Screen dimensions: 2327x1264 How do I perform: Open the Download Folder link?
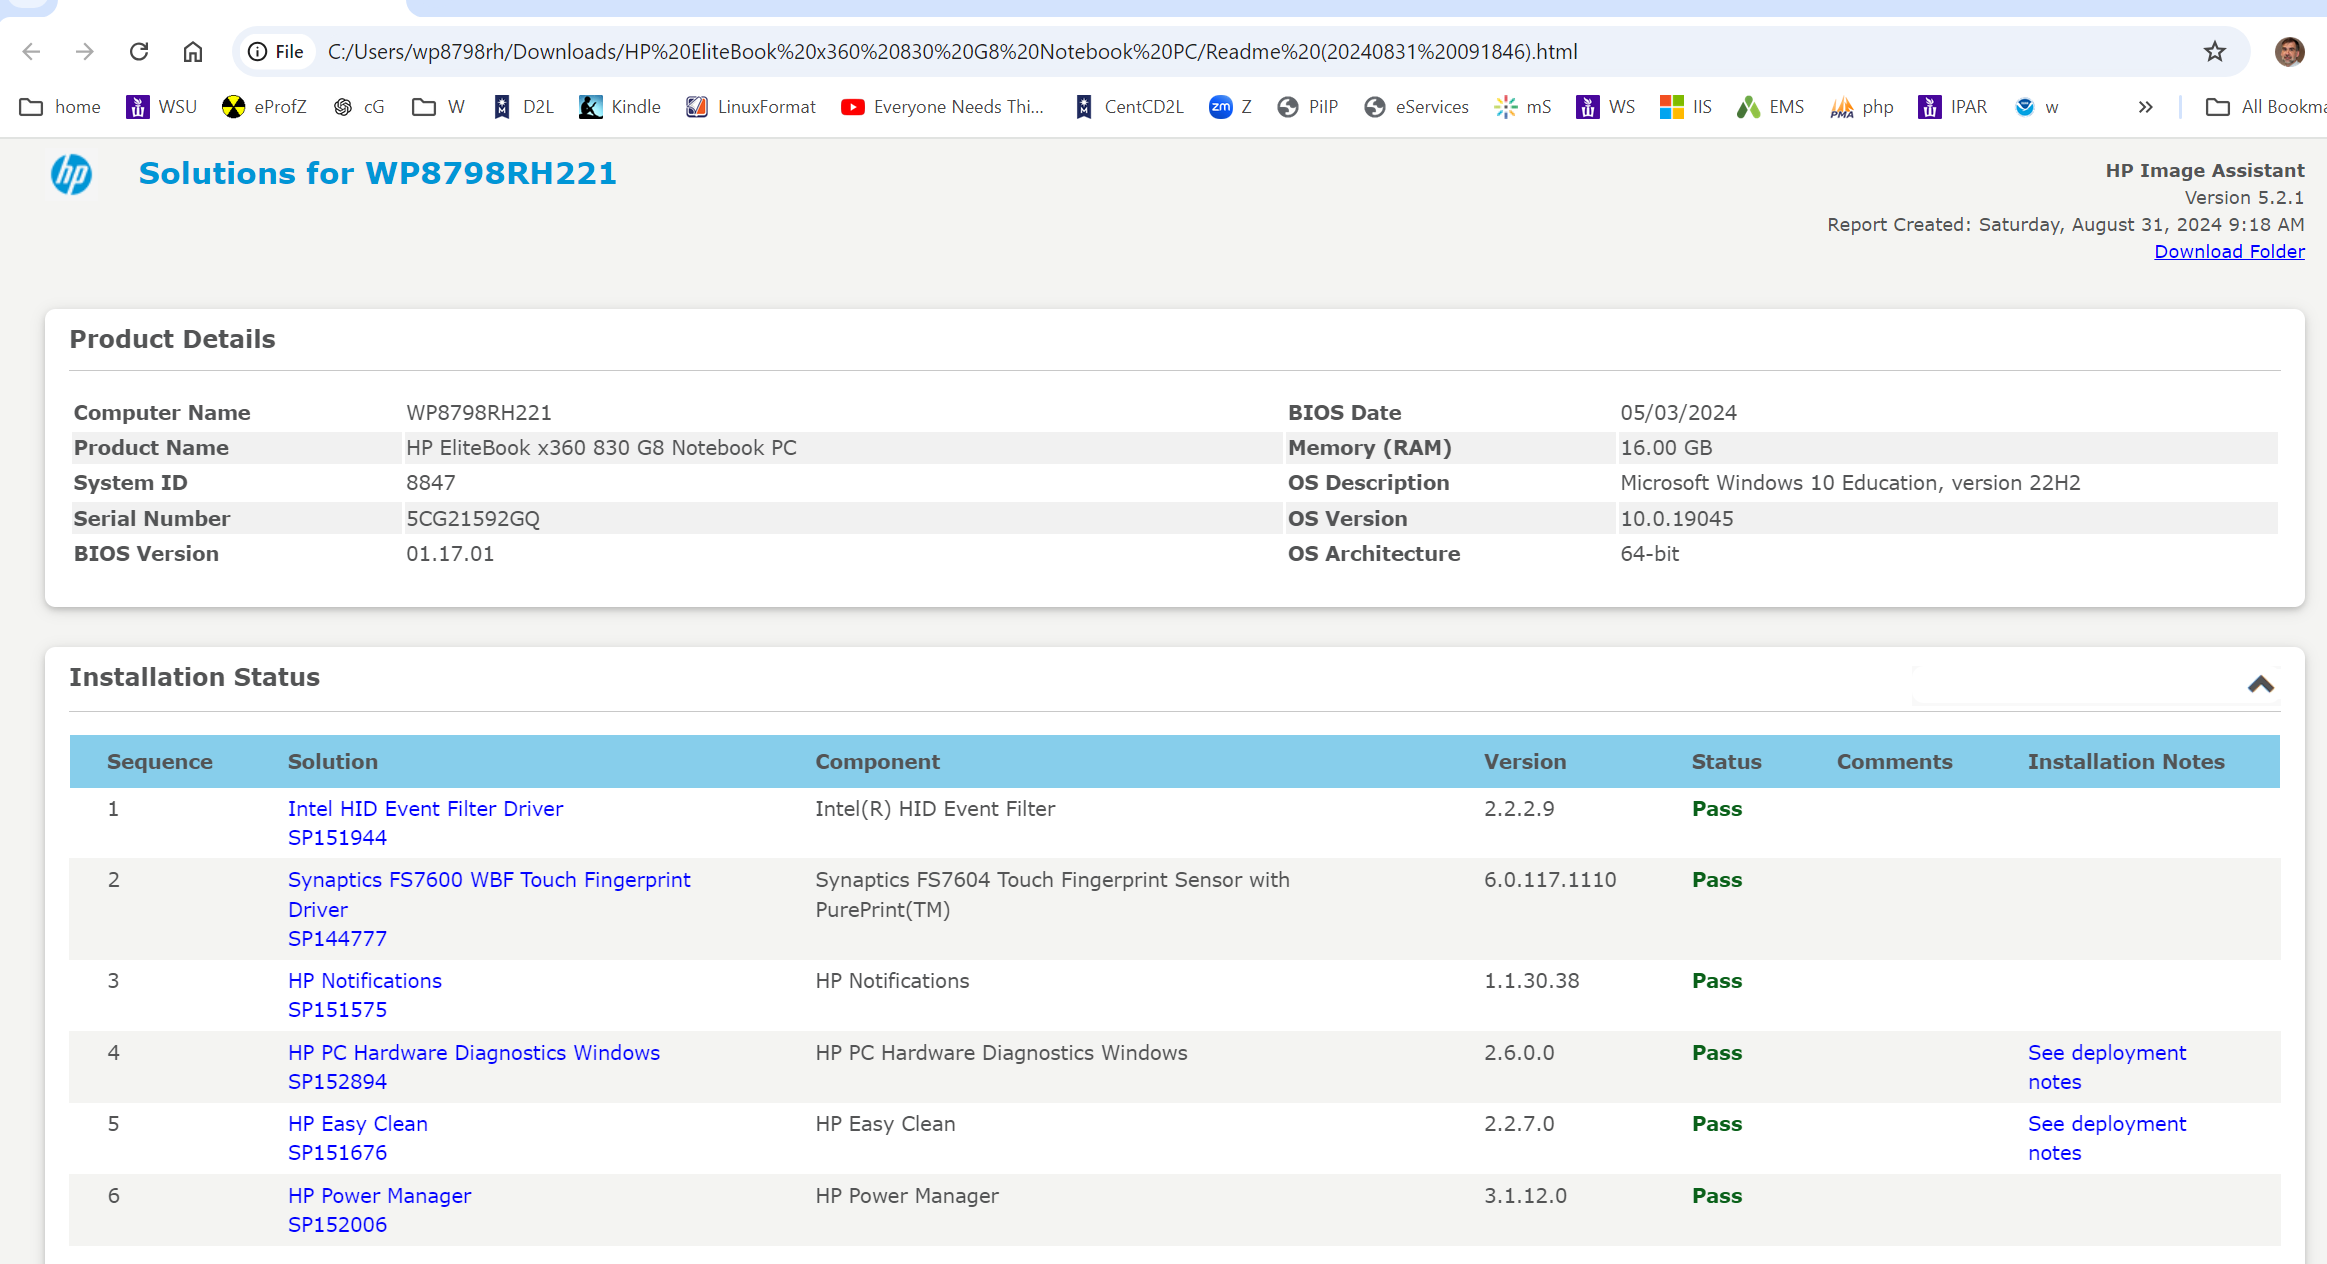pyautogui.click(x=2229, y=252)
